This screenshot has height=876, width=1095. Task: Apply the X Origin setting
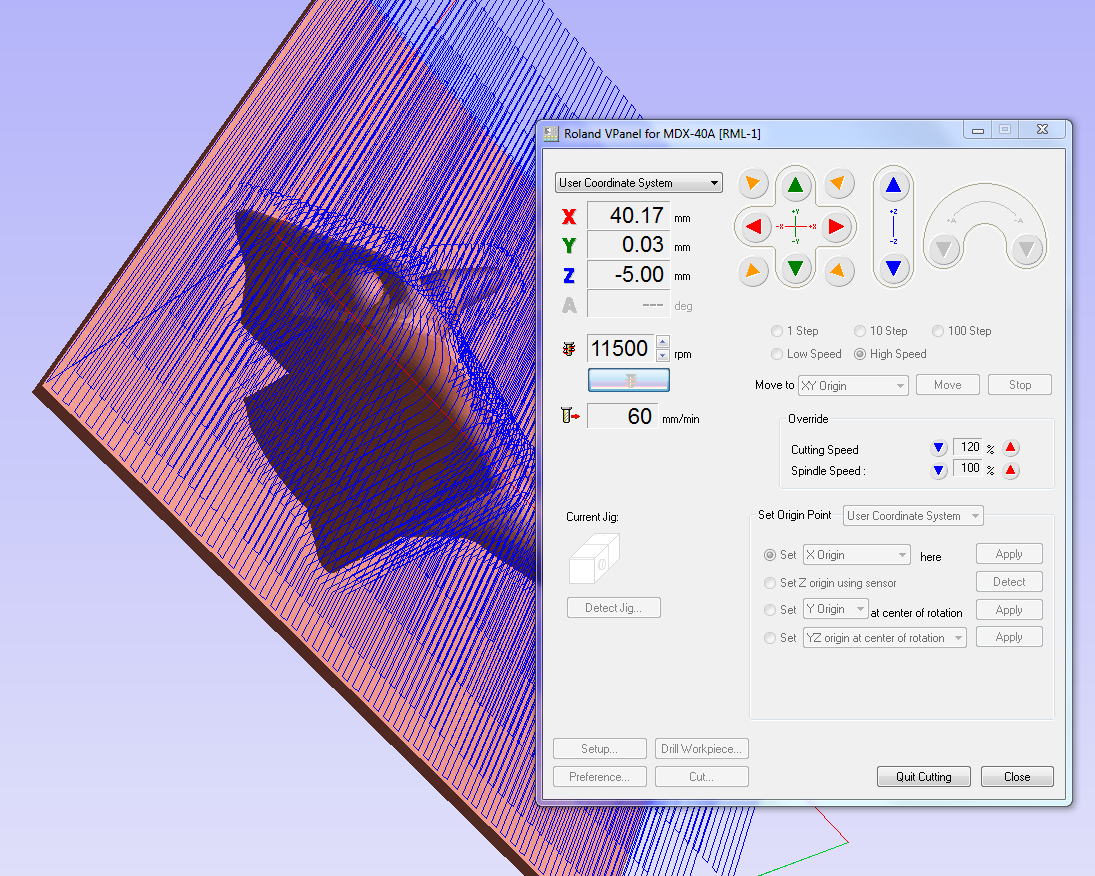1009,554
